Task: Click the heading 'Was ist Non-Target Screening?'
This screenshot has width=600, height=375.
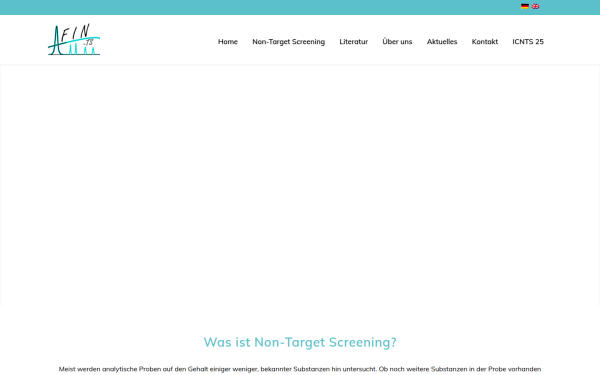Action: 300,342
